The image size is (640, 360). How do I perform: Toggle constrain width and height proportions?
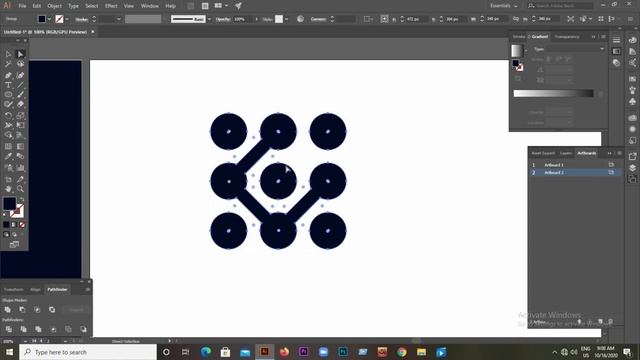click(x=516, y=19)
